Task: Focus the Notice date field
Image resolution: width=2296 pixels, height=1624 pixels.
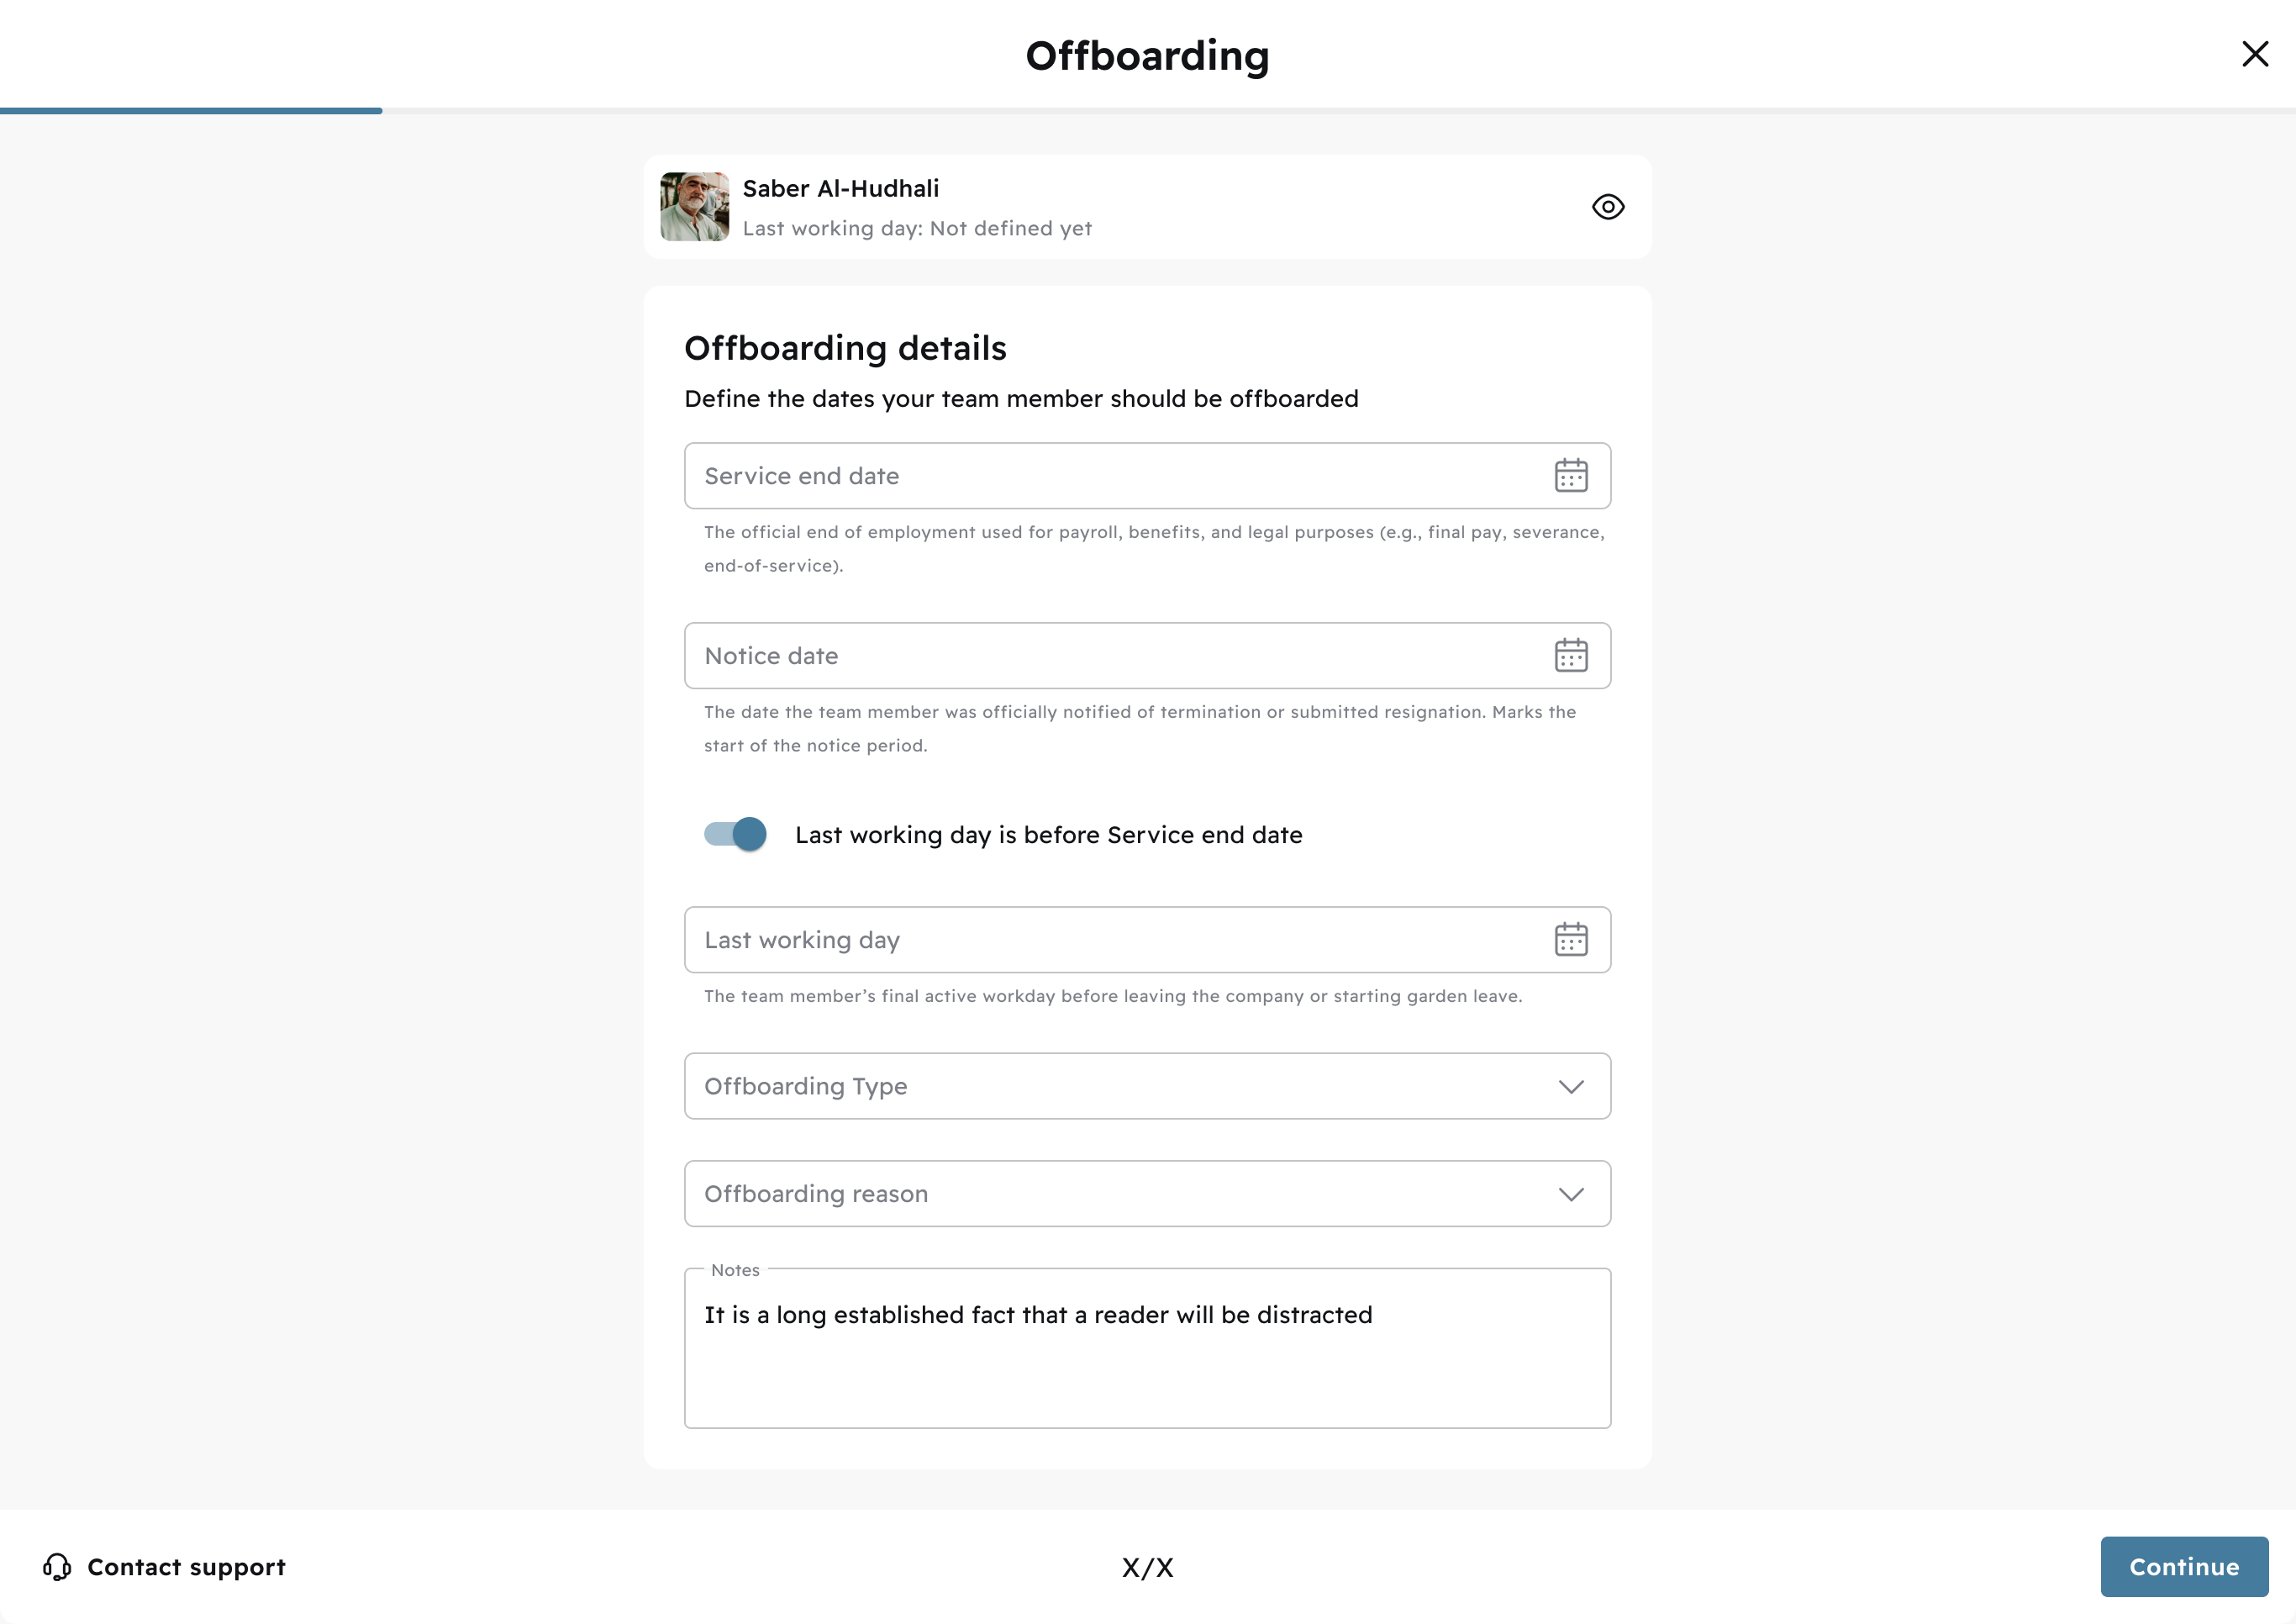Action: (x=1147, y=656)
